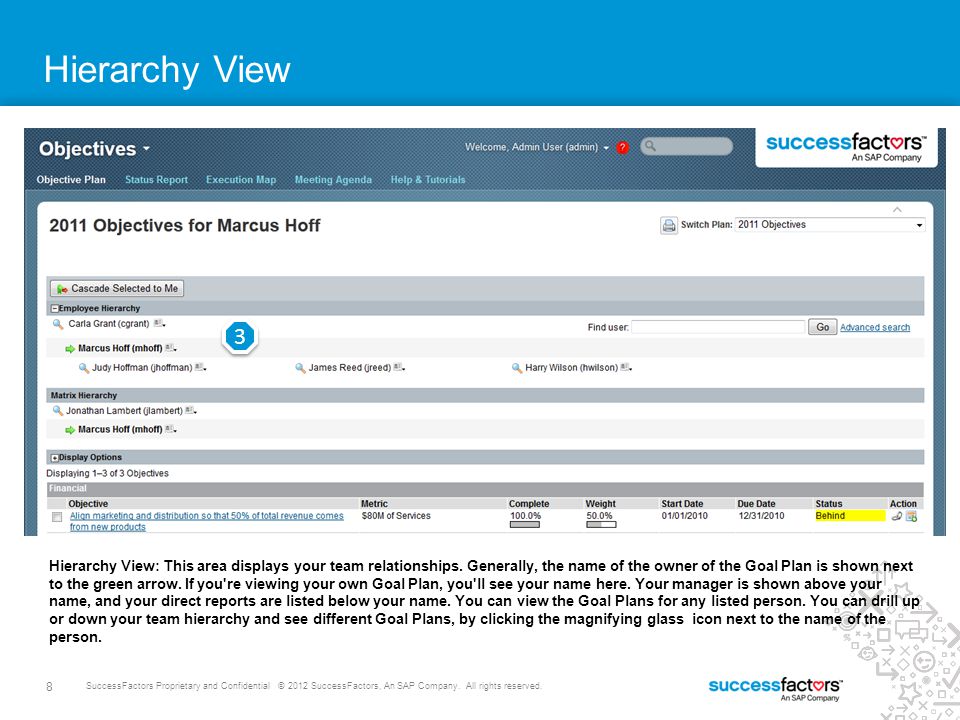Click the Harry Wilson (hwilson) name
Screen dimensions: 960x720
click(x=571, y=368)
